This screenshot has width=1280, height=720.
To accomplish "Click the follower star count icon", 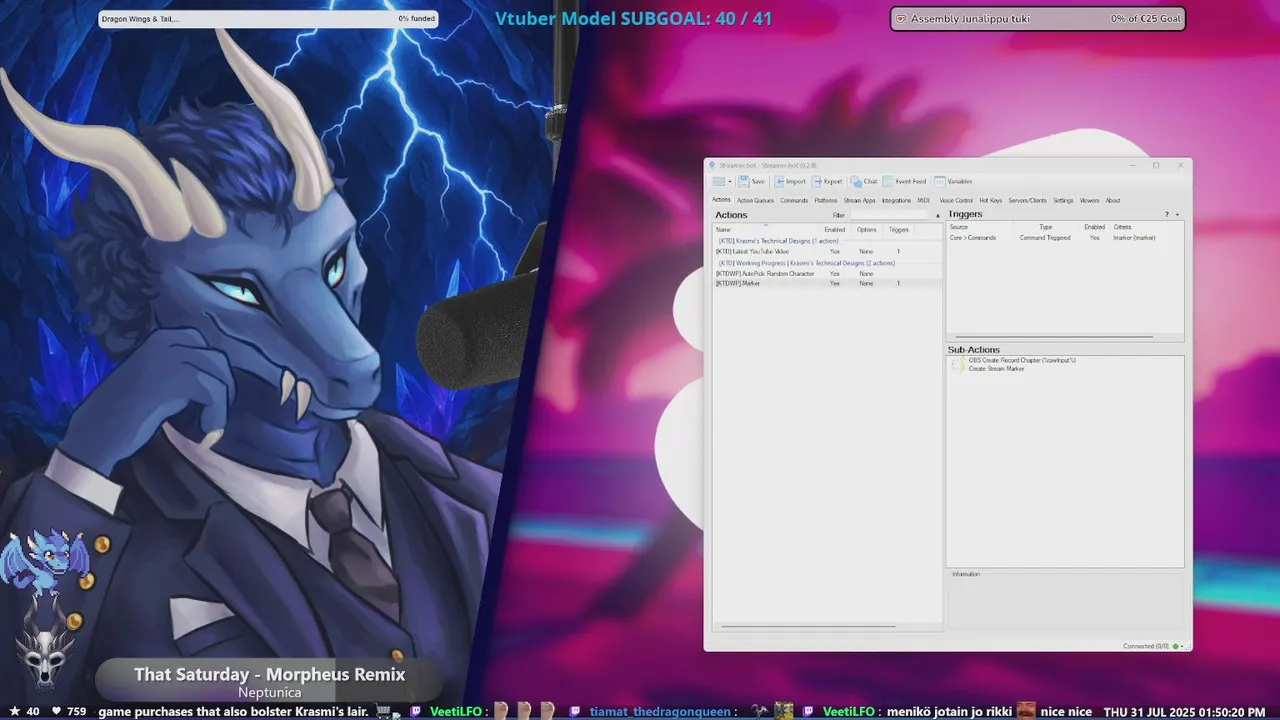I will coord(14,711).
